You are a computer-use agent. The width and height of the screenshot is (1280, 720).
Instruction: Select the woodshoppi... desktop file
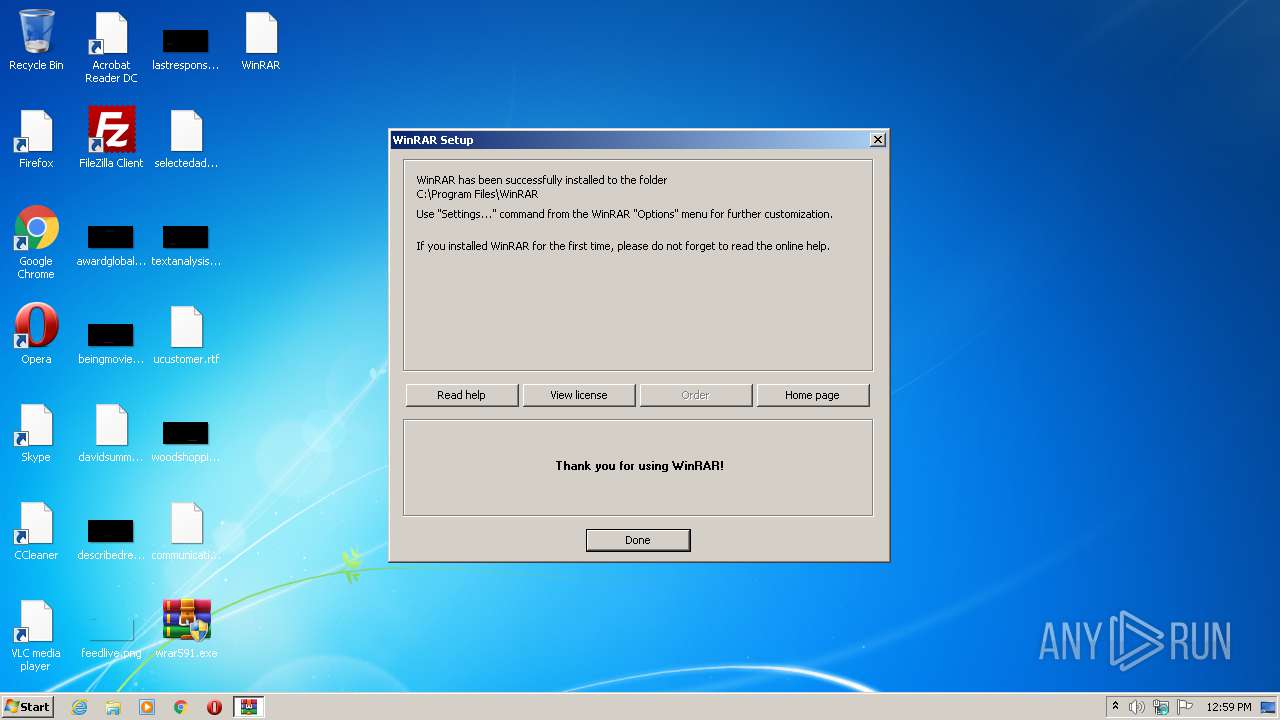(186, 442)
